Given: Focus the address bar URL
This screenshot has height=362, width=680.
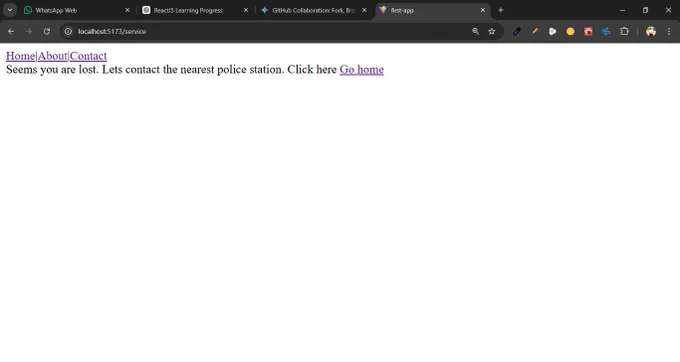Looking at the screenshot, I should pyautogui.click(x=112, y=31).
